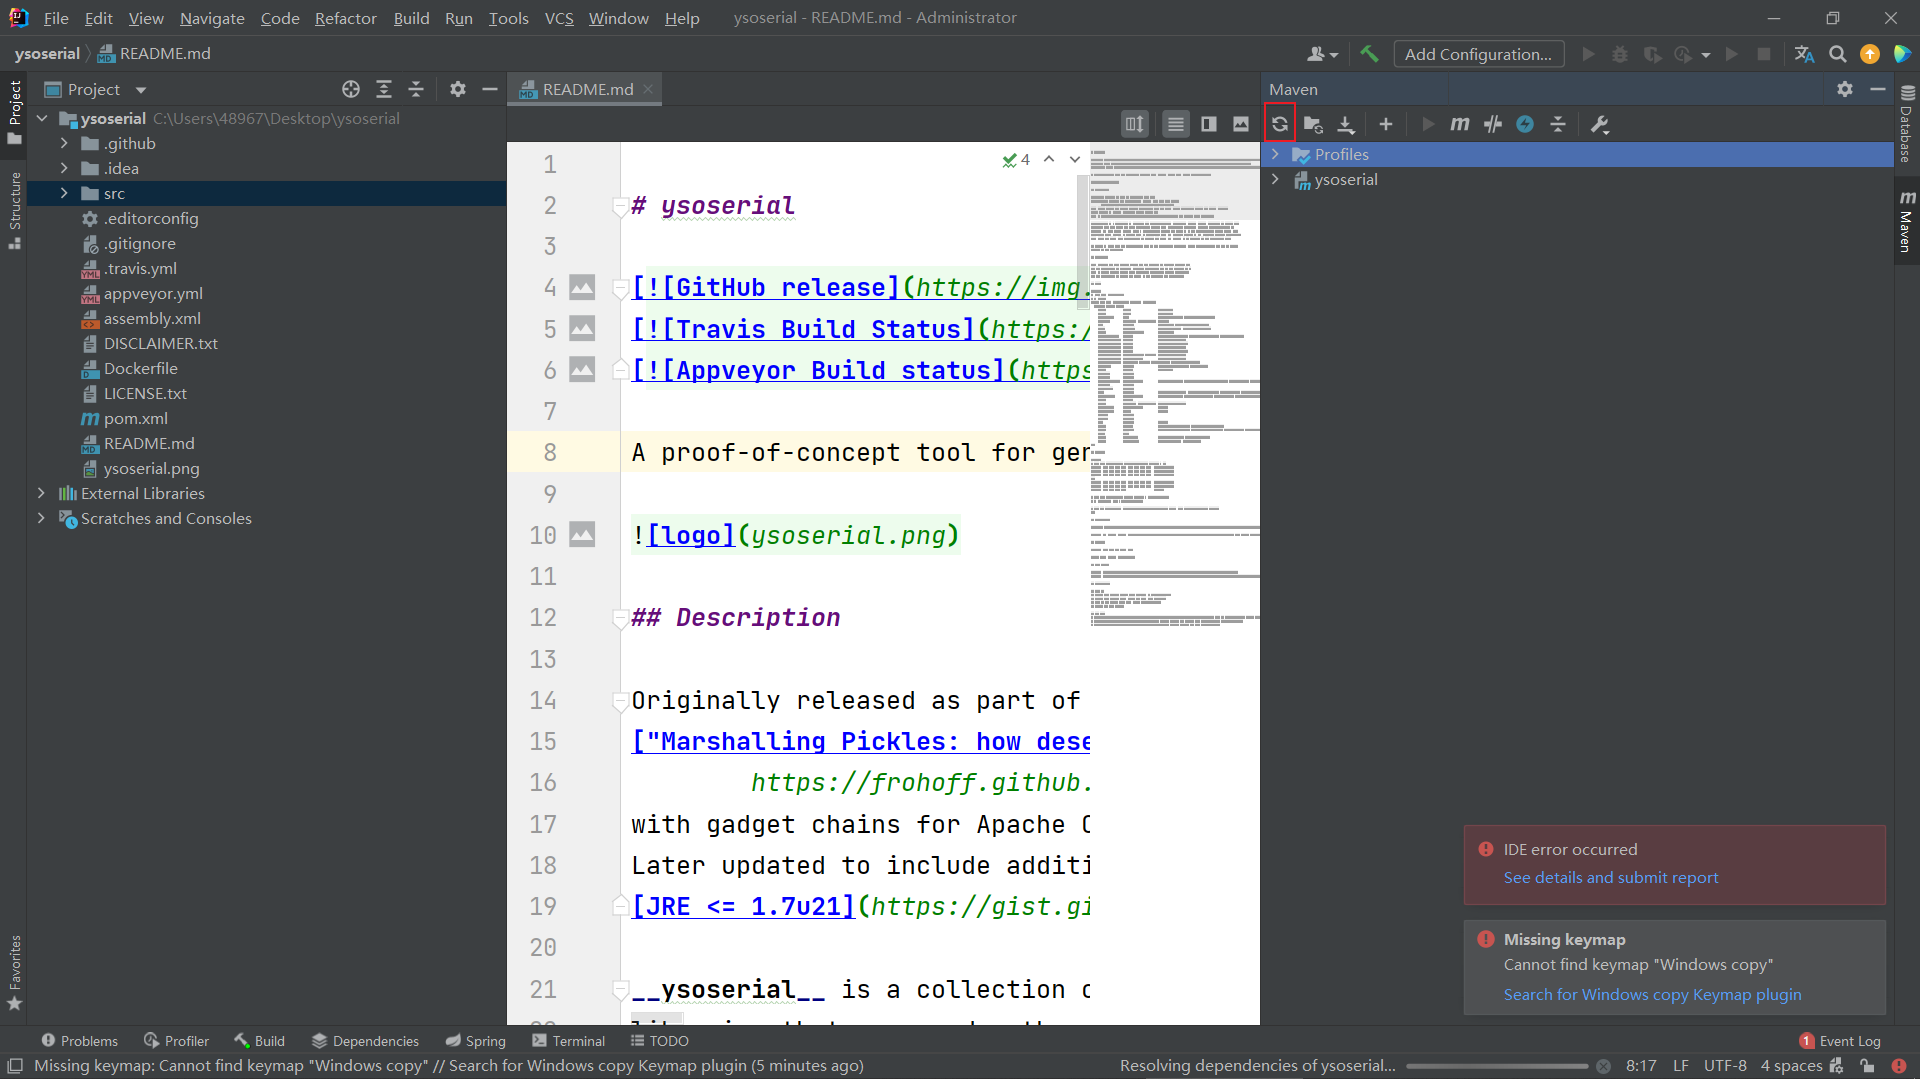Expand the src folder in project tree
The width and height of the screenshot is (1920, 1079).
pos(64,193)
